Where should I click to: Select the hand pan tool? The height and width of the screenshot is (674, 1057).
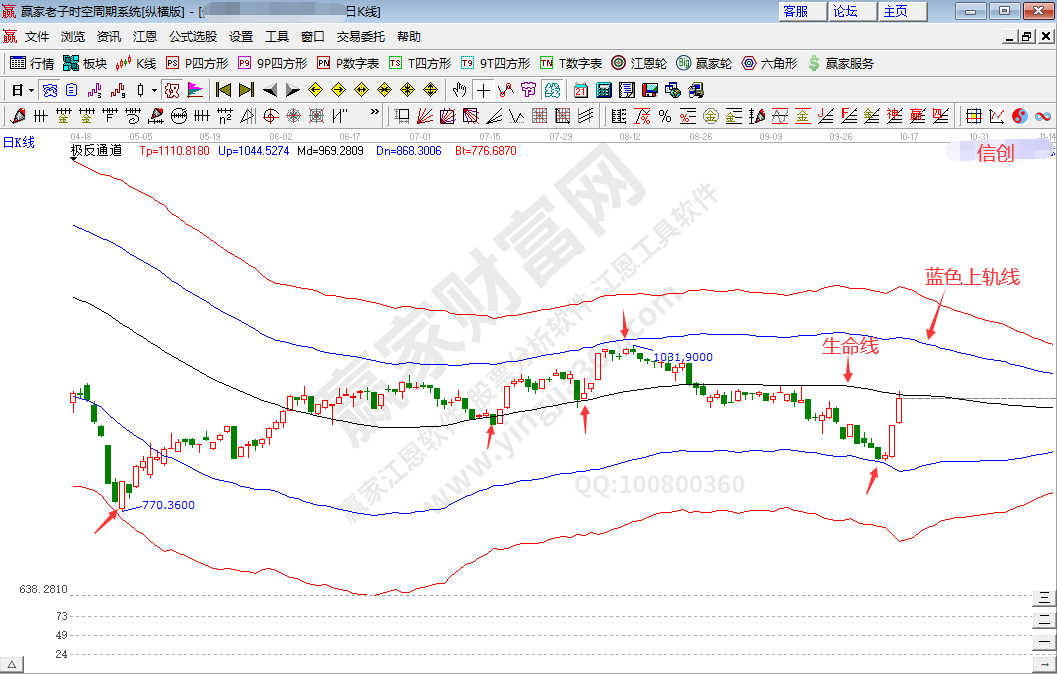(459, 90)
